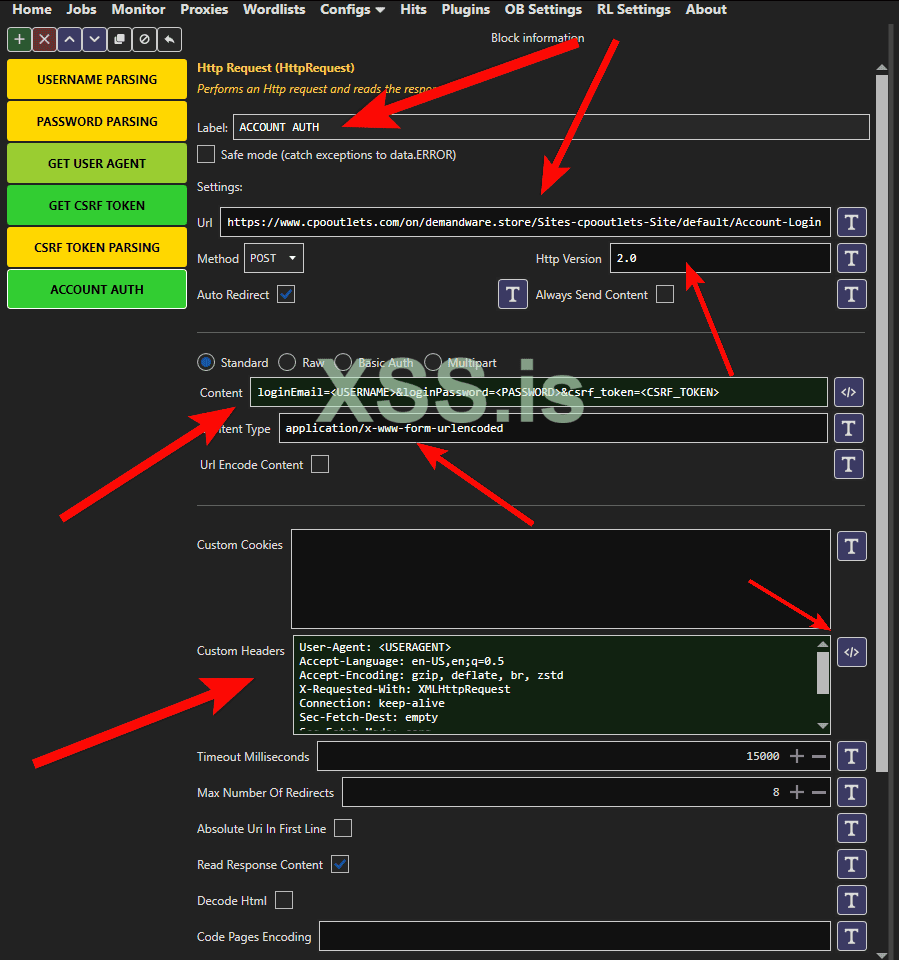Toggle the T mode icon for Max Number Of Redirects
Image resolution: width=899 pixels, height=960 pixels.
pyautogui.click(x=852, y=793)
